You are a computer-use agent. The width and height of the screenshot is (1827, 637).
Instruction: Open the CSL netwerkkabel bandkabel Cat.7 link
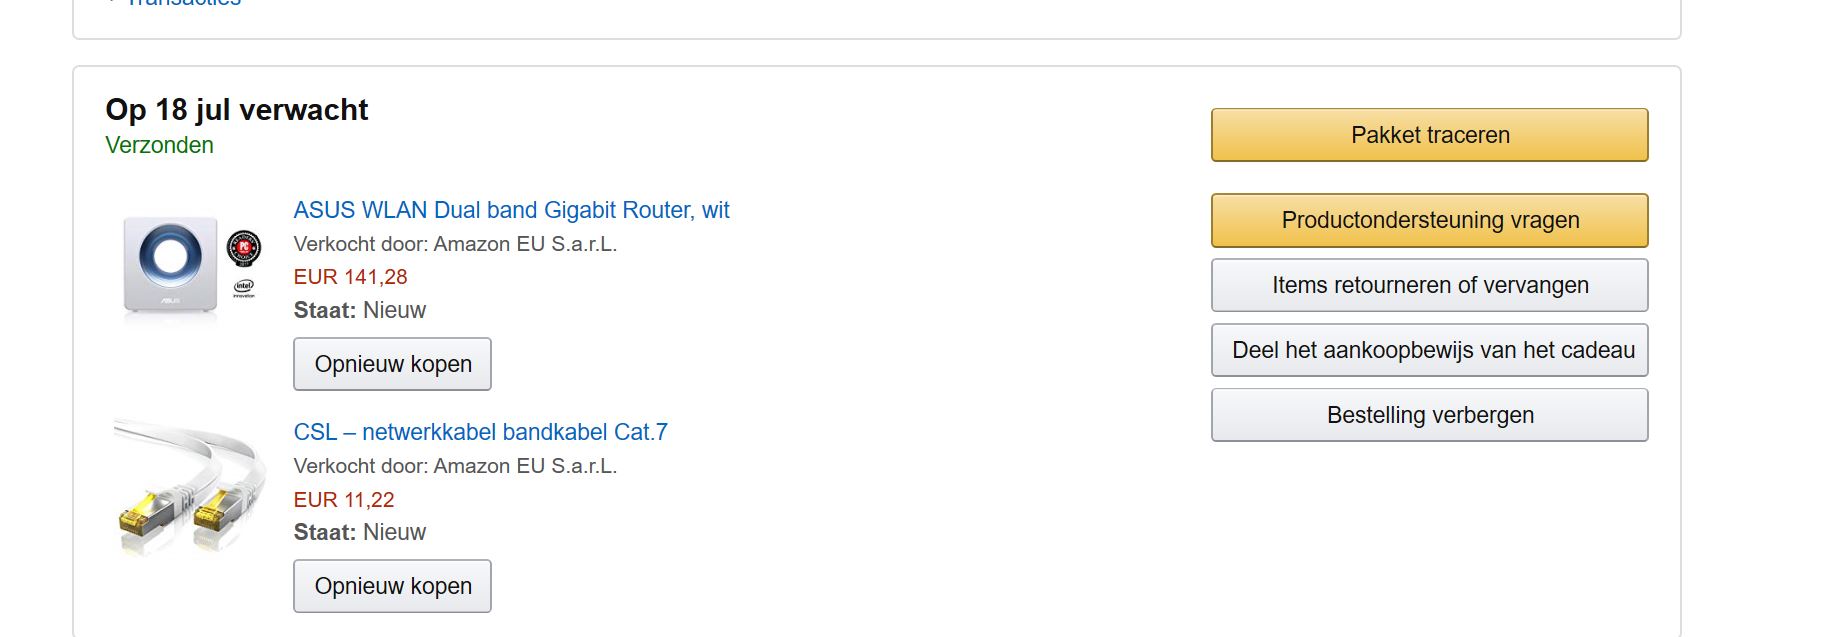(480, 432)
